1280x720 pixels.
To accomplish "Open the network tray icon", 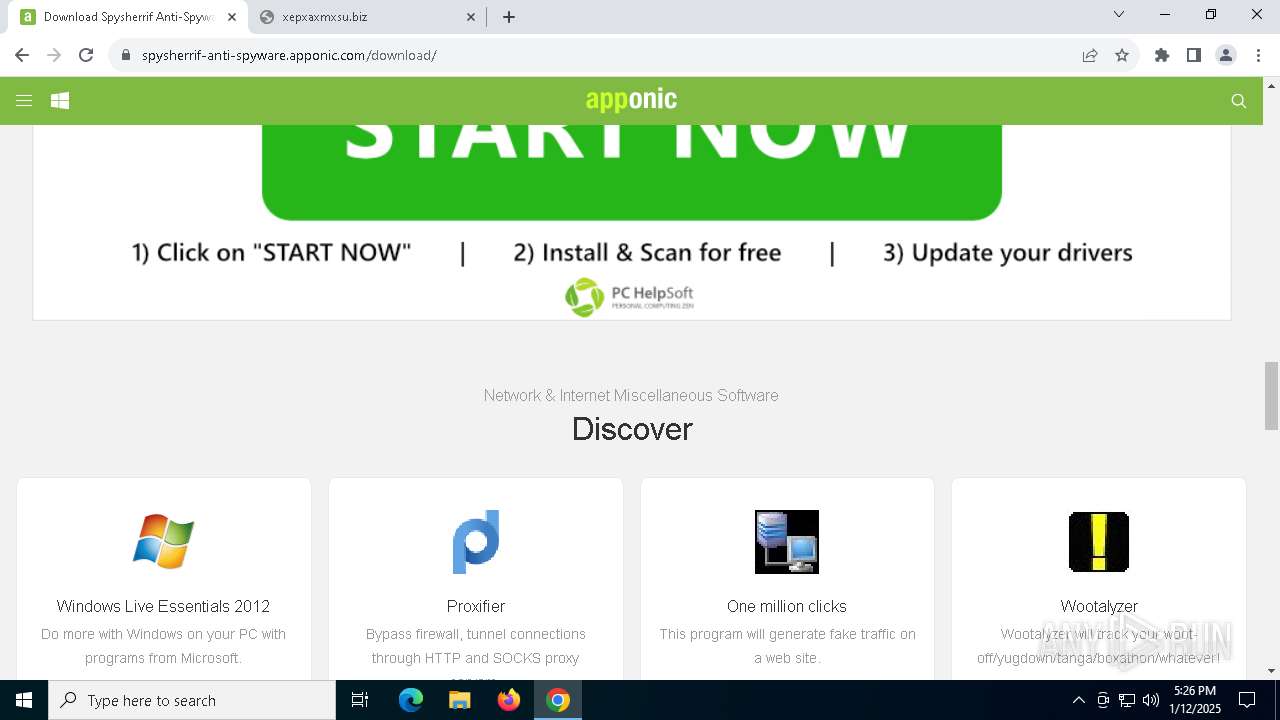I will click(1127, 700).
